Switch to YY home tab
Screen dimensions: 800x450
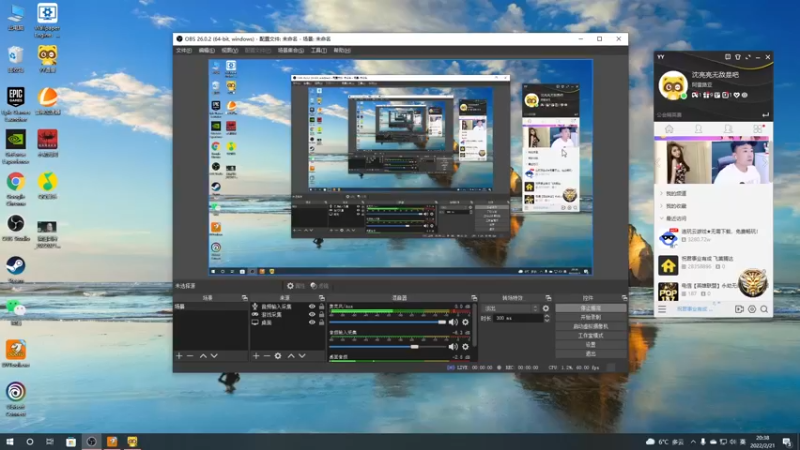pyautogui.click(x=669, y=129)
